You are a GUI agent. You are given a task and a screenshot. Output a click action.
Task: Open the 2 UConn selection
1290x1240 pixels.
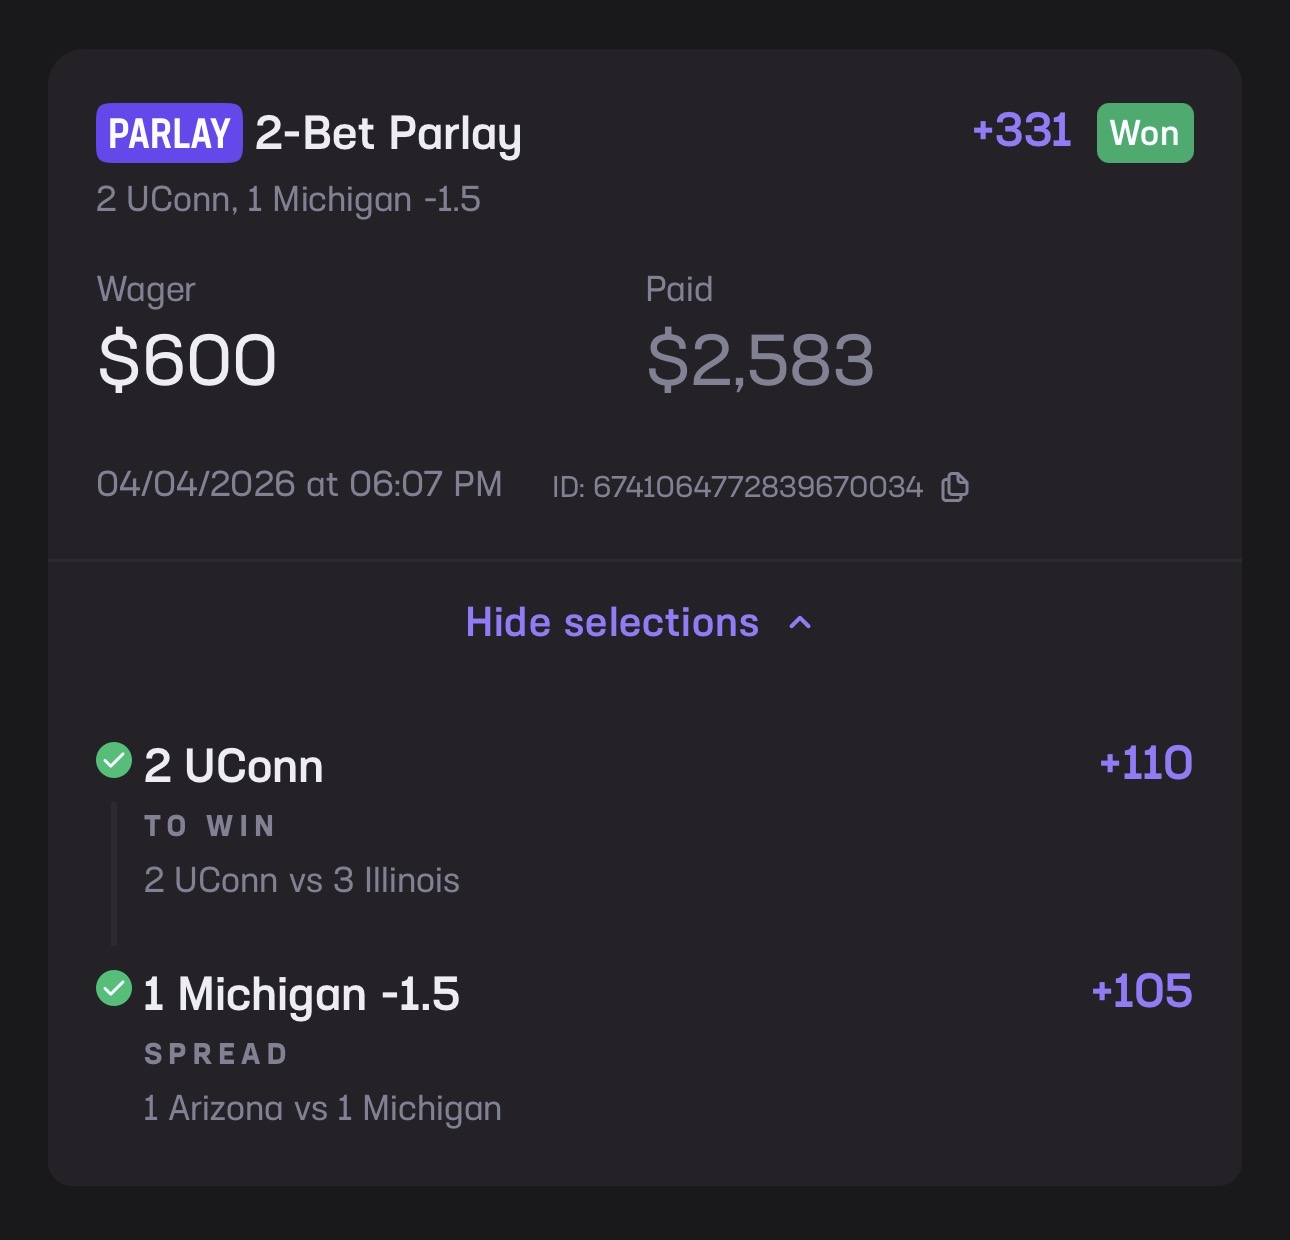[234, 767]
